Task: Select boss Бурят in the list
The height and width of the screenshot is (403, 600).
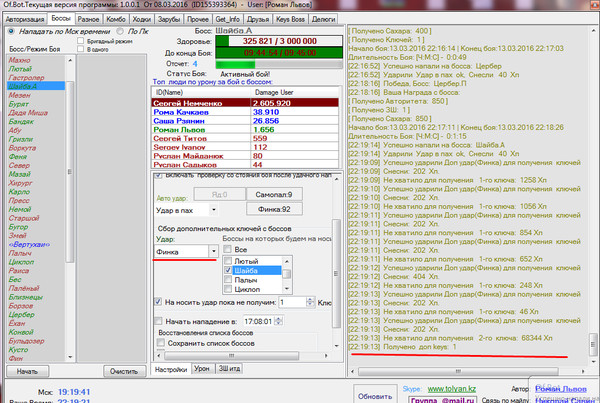Action: pyautogui.click(x=19, y=104)
